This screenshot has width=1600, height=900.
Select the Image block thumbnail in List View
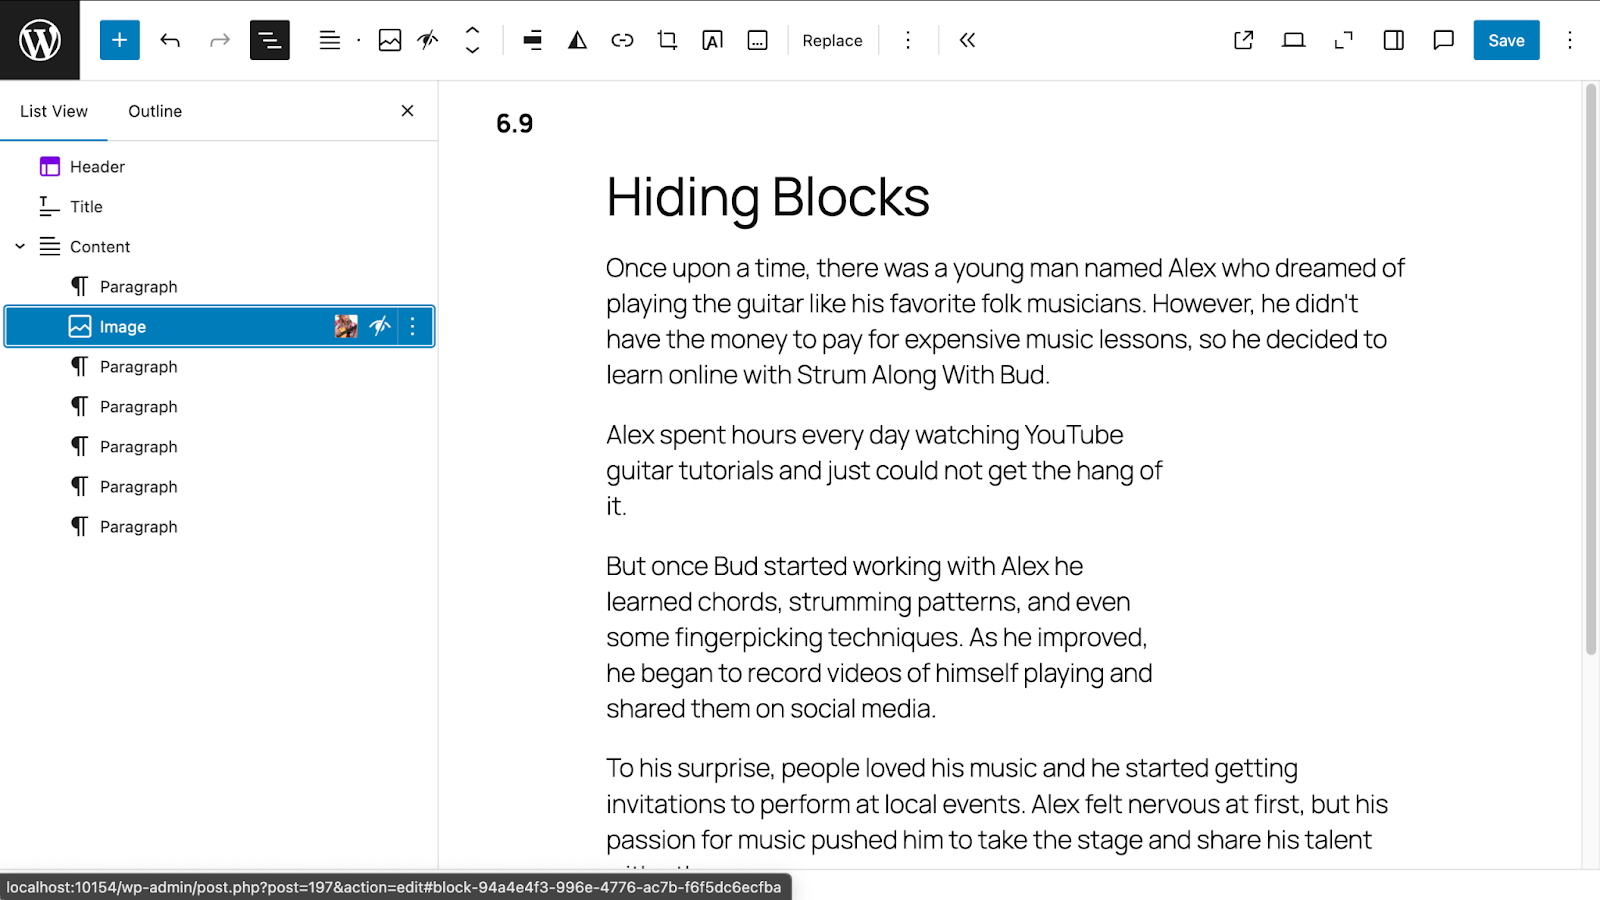(346, 326)
